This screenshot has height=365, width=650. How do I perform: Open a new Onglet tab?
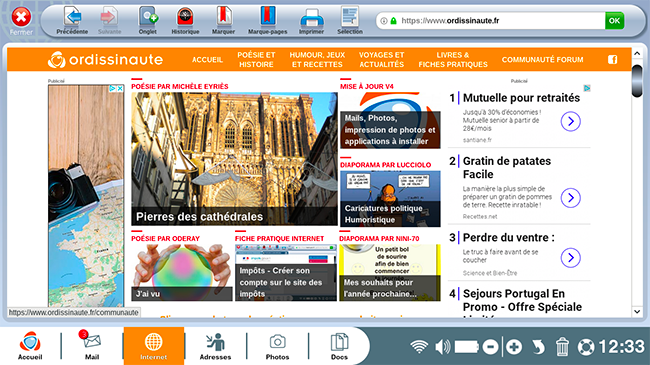(x=148, y=21)
